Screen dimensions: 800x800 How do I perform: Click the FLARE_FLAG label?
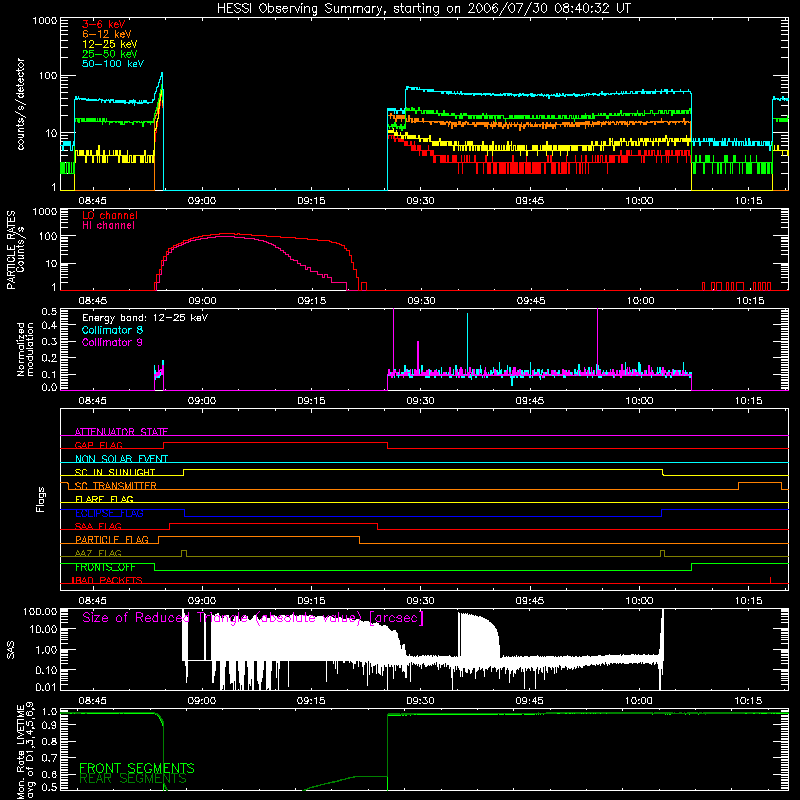click(x=104, y=499)
